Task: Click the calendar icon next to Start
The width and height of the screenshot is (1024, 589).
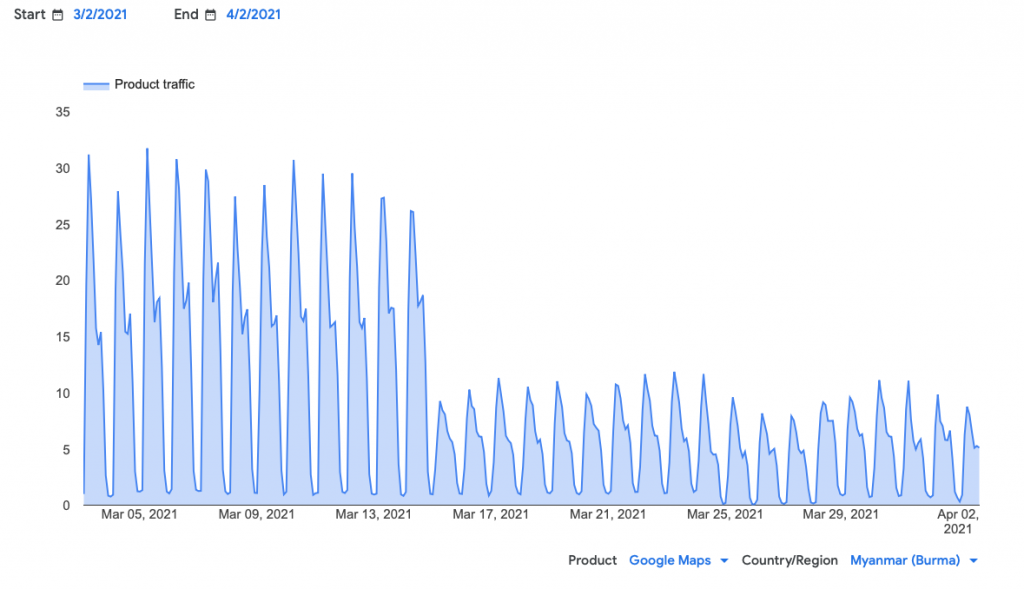Action: (x=58, y=15)
